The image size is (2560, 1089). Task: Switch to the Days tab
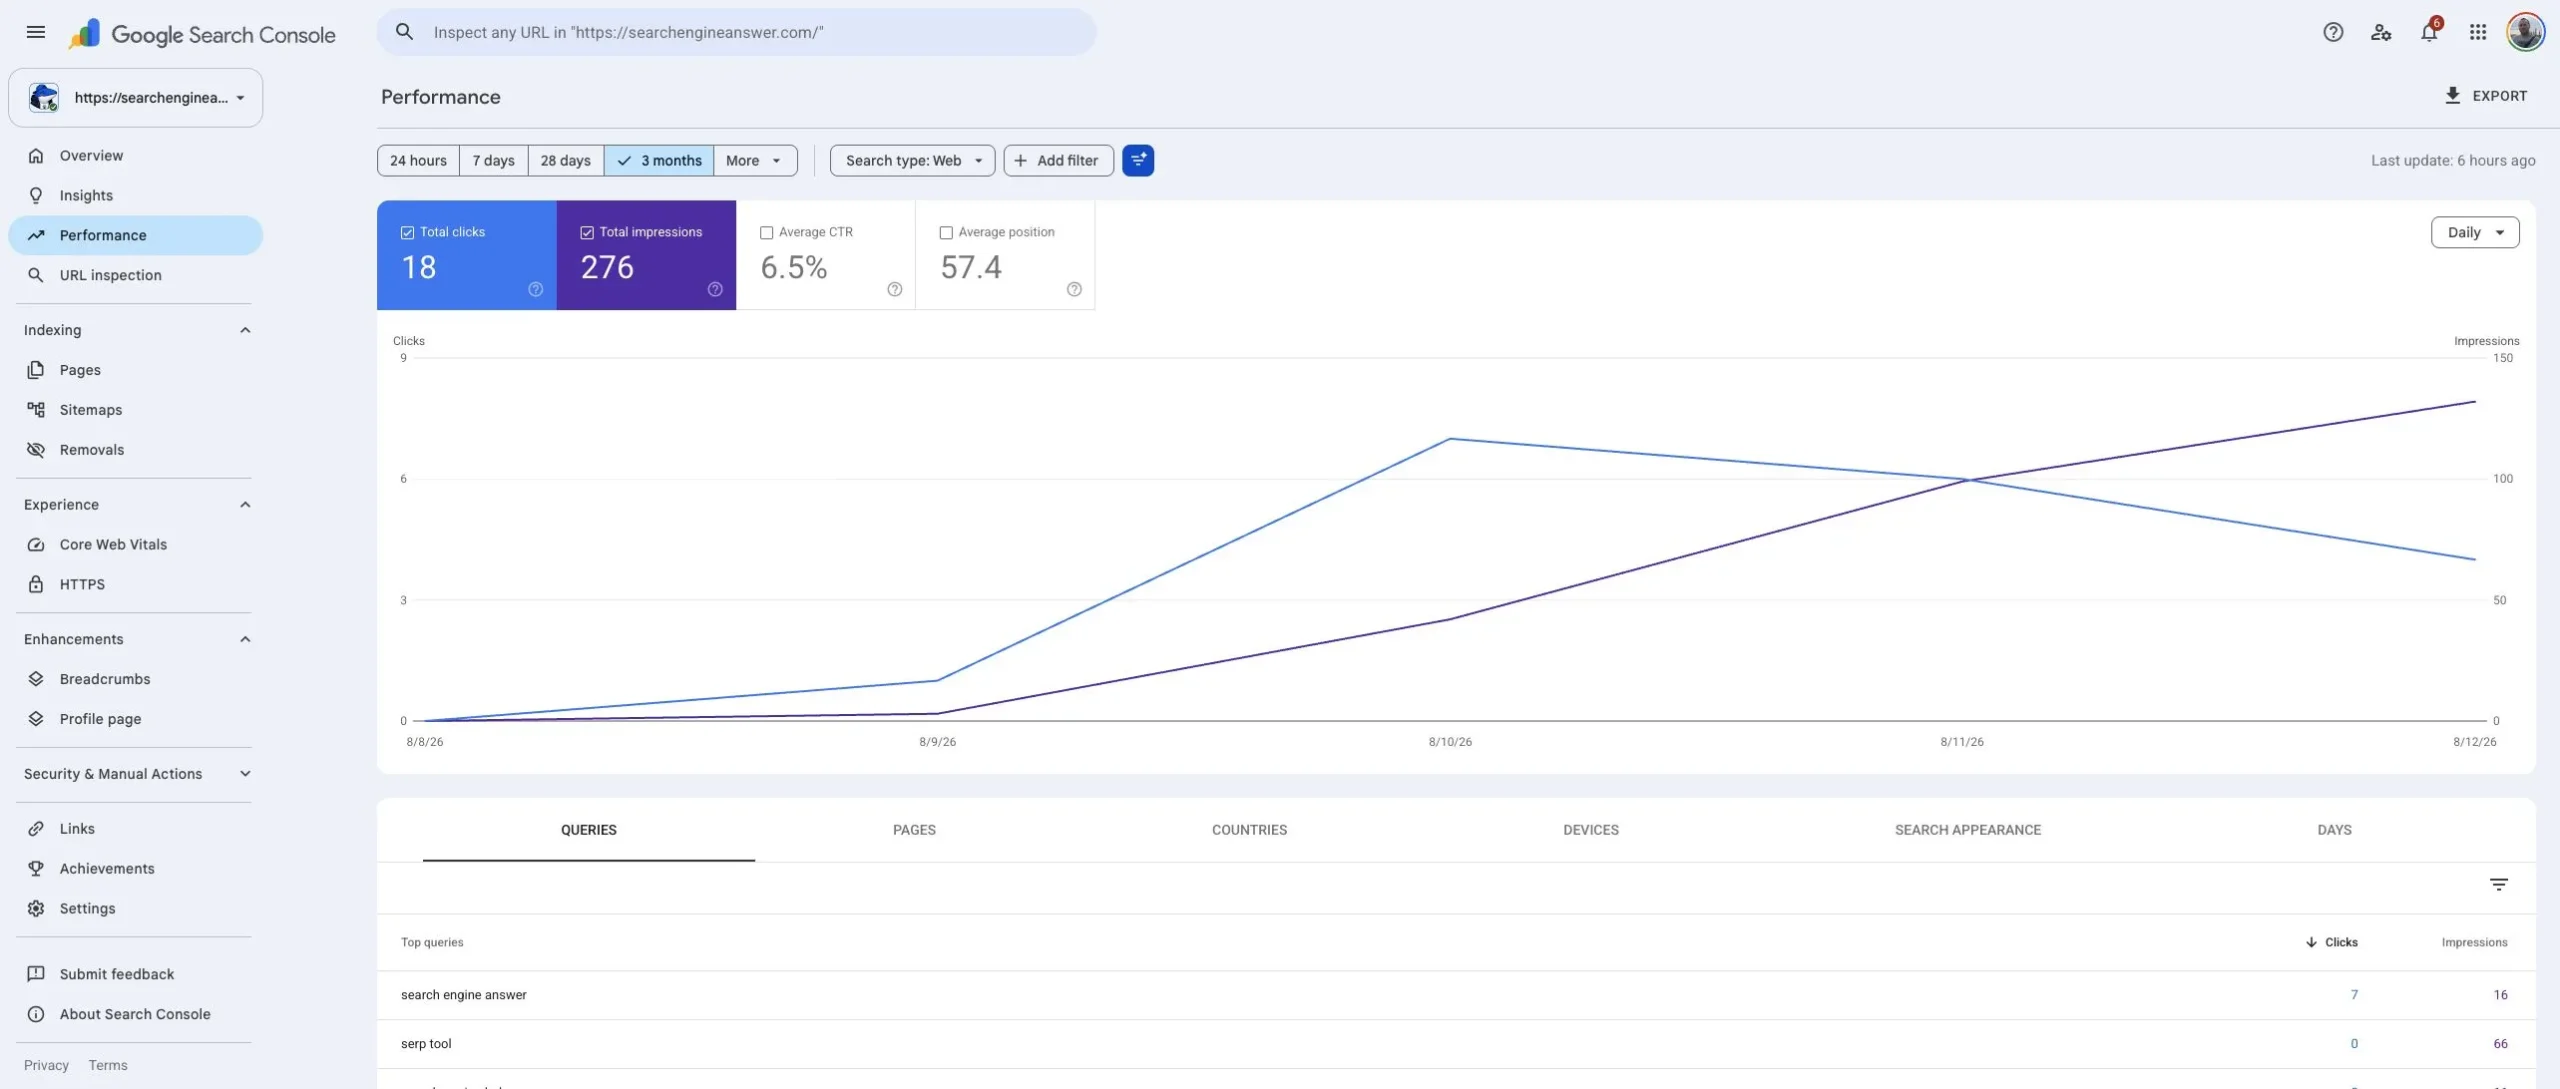click(2334, 830)
